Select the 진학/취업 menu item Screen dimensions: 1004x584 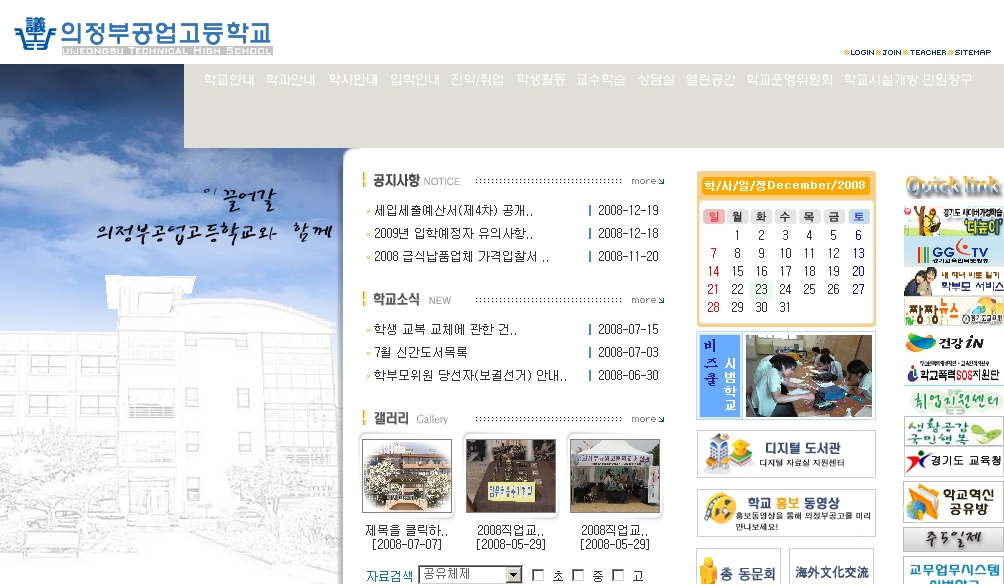(477, 80)
